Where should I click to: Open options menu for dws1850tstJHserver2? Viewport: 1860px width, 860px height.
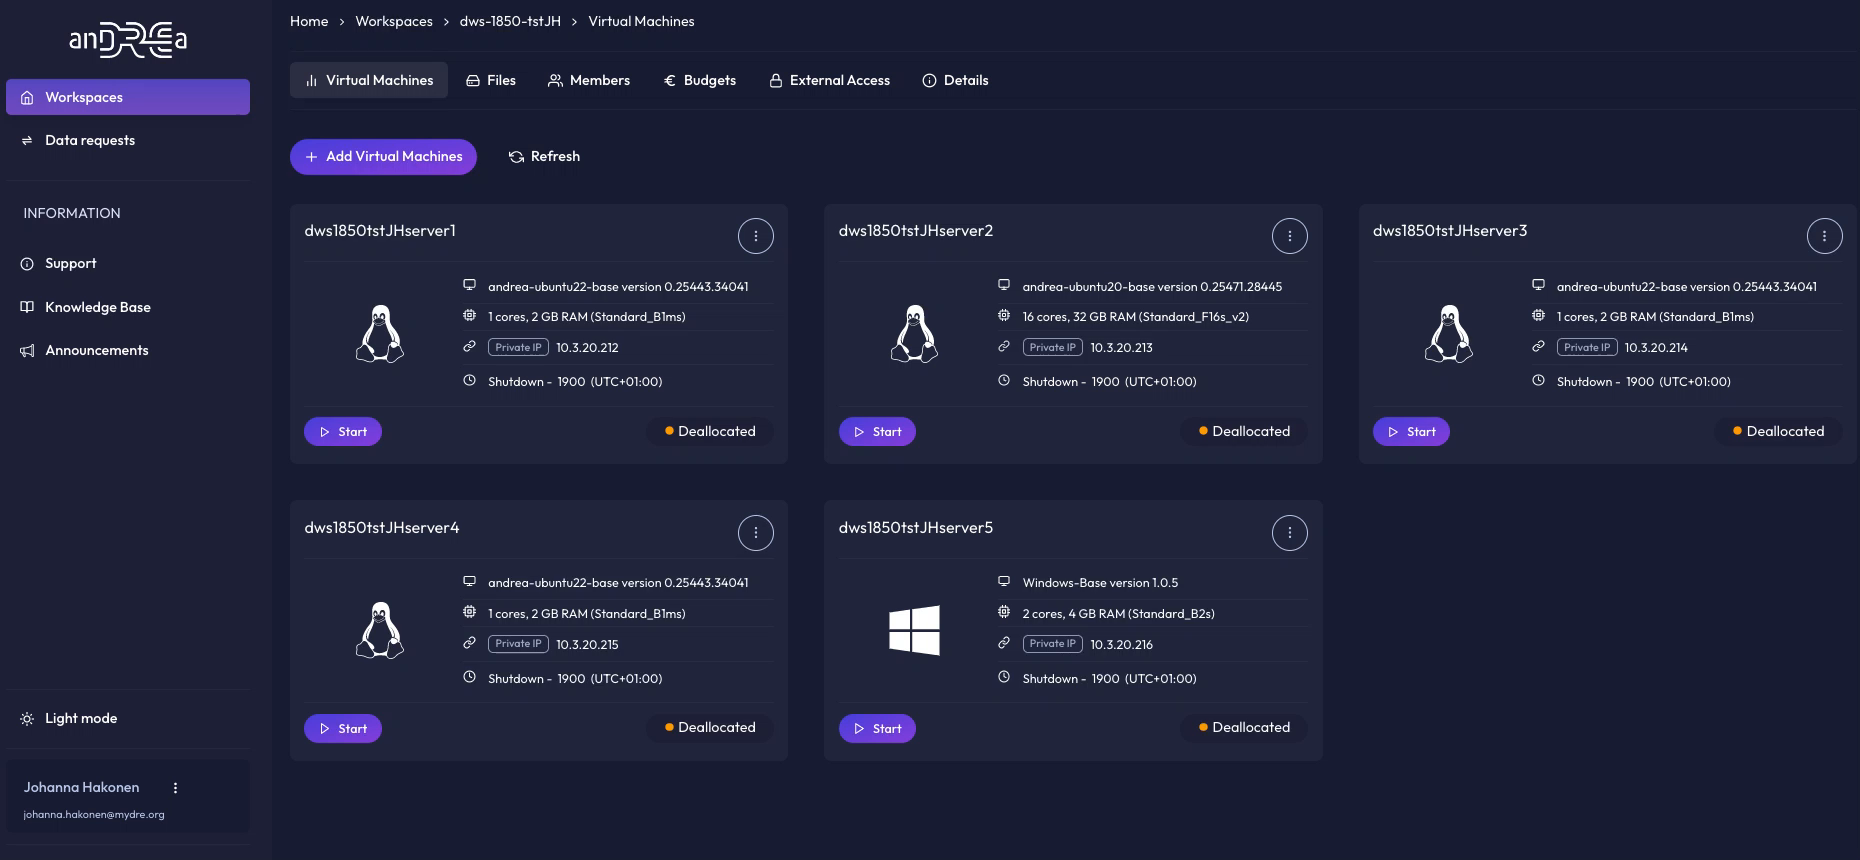click(1290, 236)
